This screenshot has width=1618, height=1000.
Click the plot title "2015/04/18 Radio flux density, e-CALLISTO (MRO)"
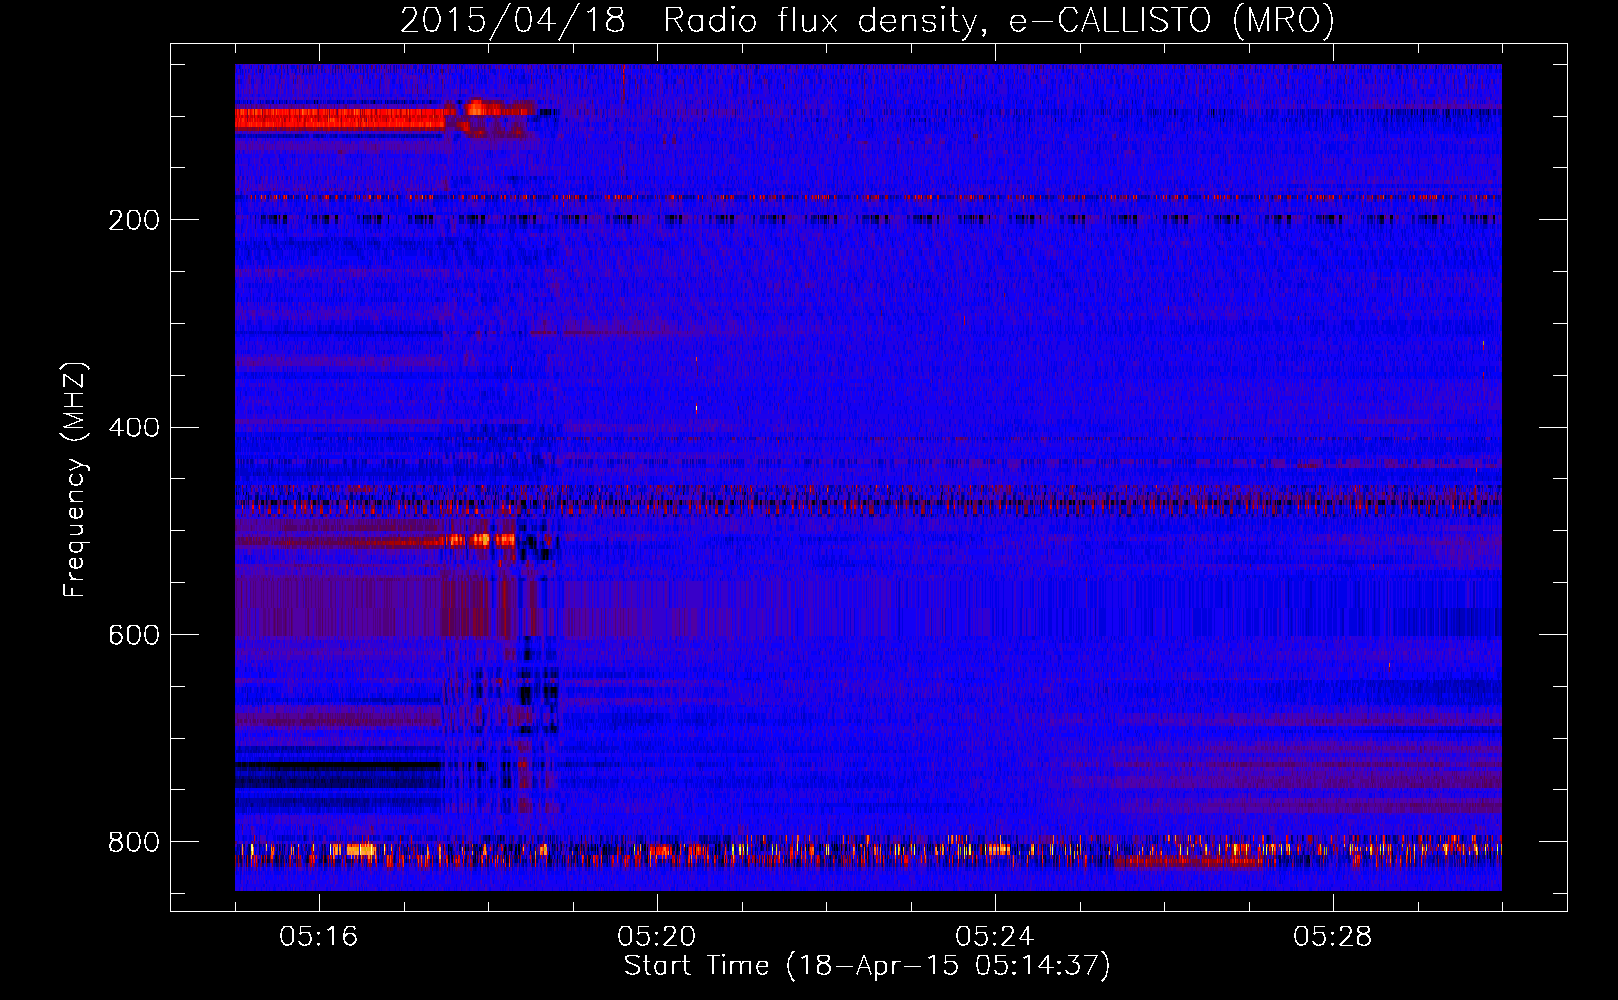867,20
